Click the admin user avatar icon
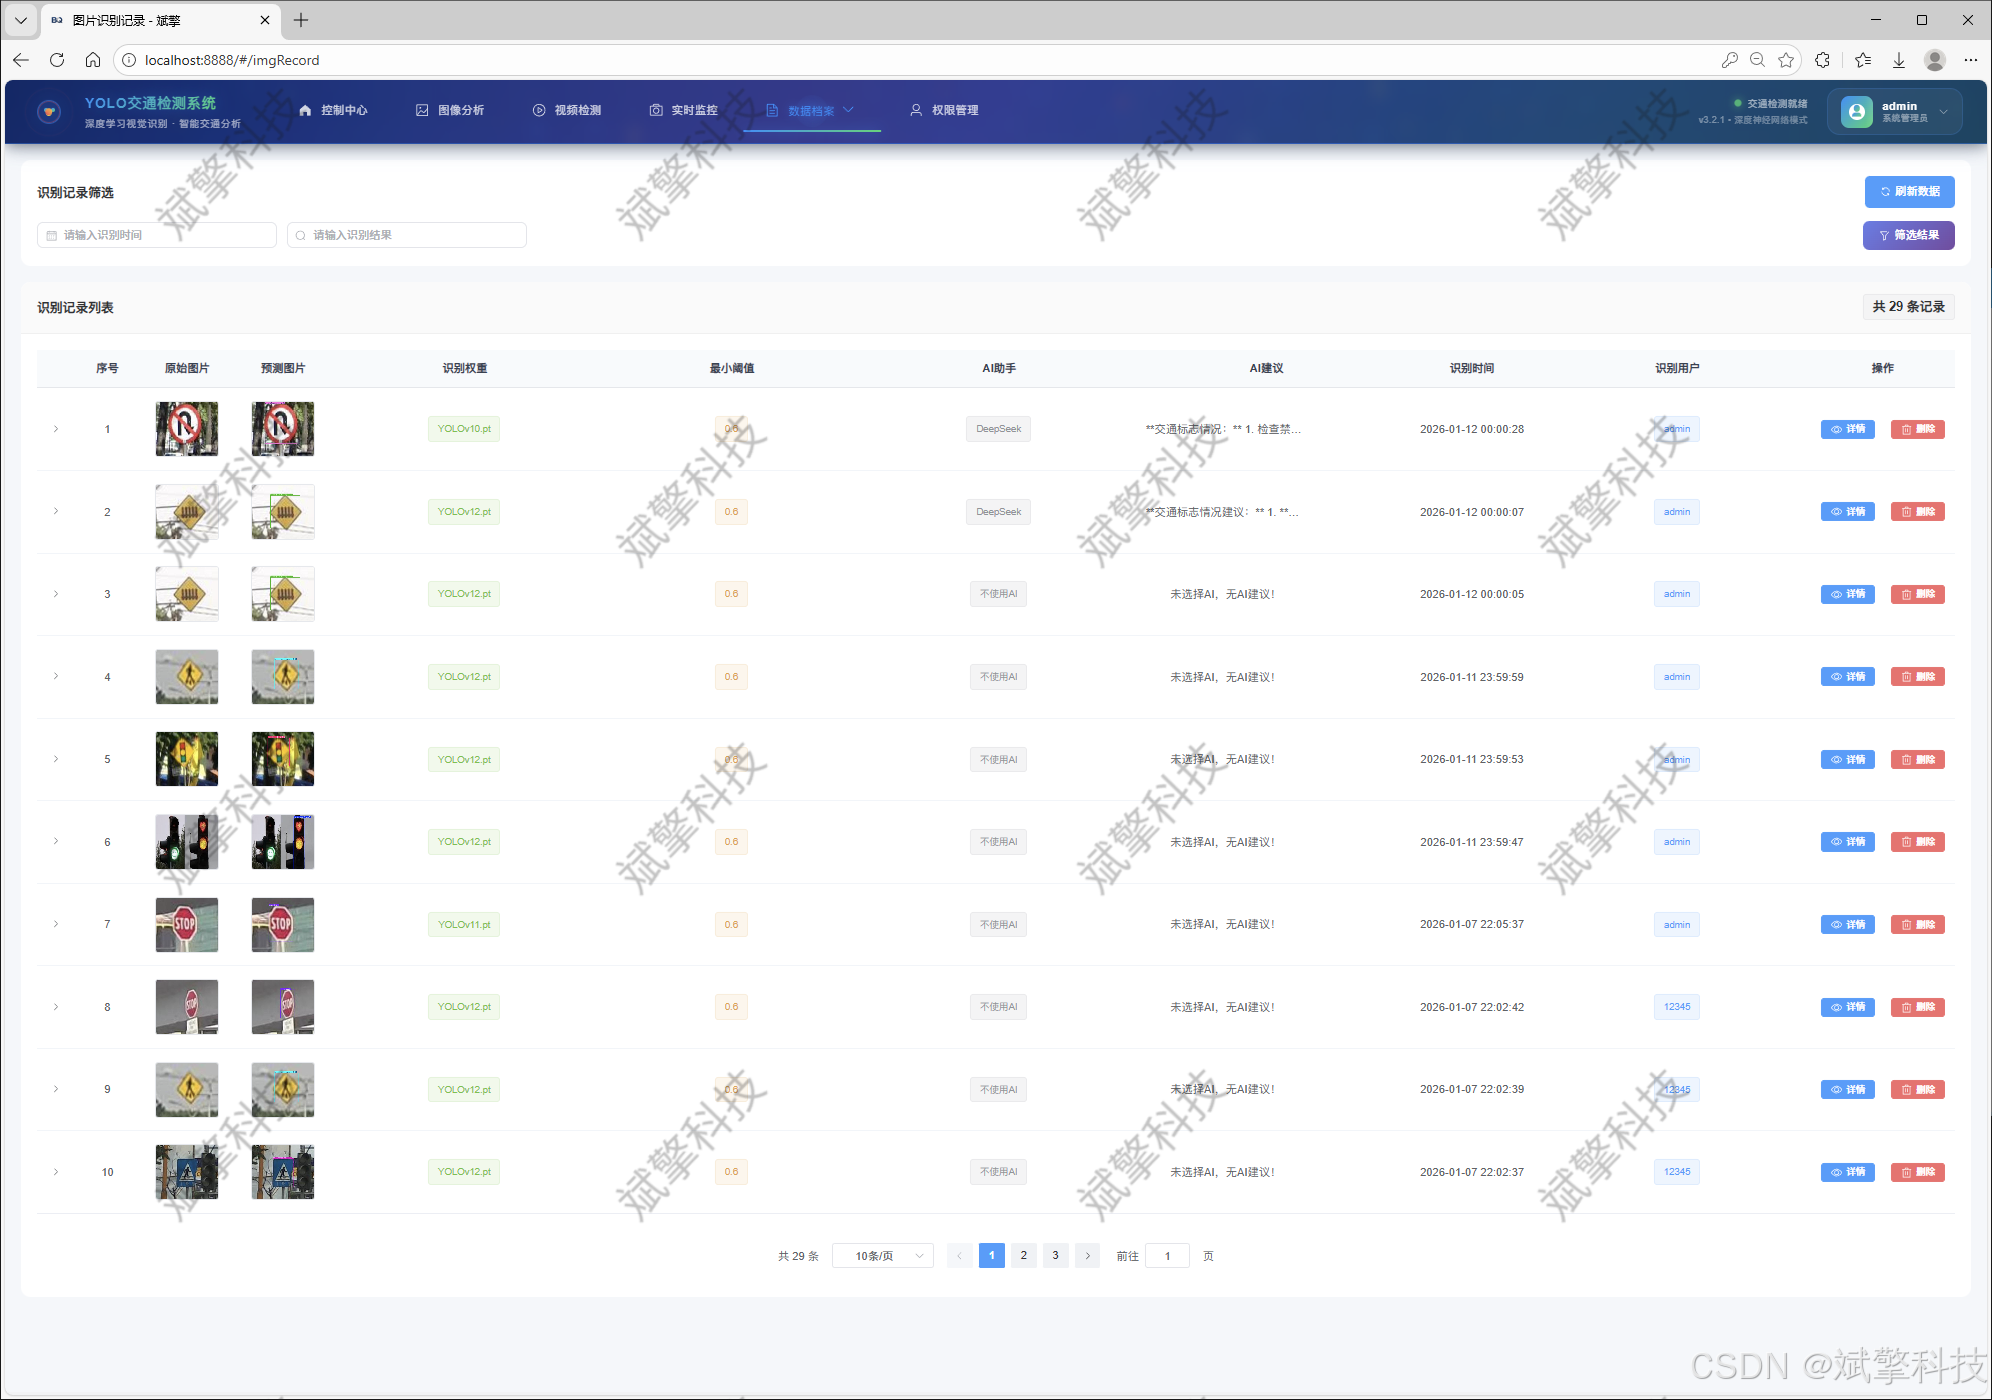This screenshot has width=1992, height=1400. (x=1856, y=111)
